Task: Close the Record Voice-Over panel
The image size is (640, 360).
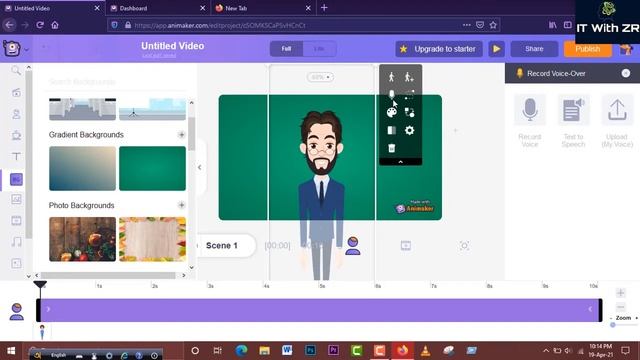Action: (x=626, y=73)
